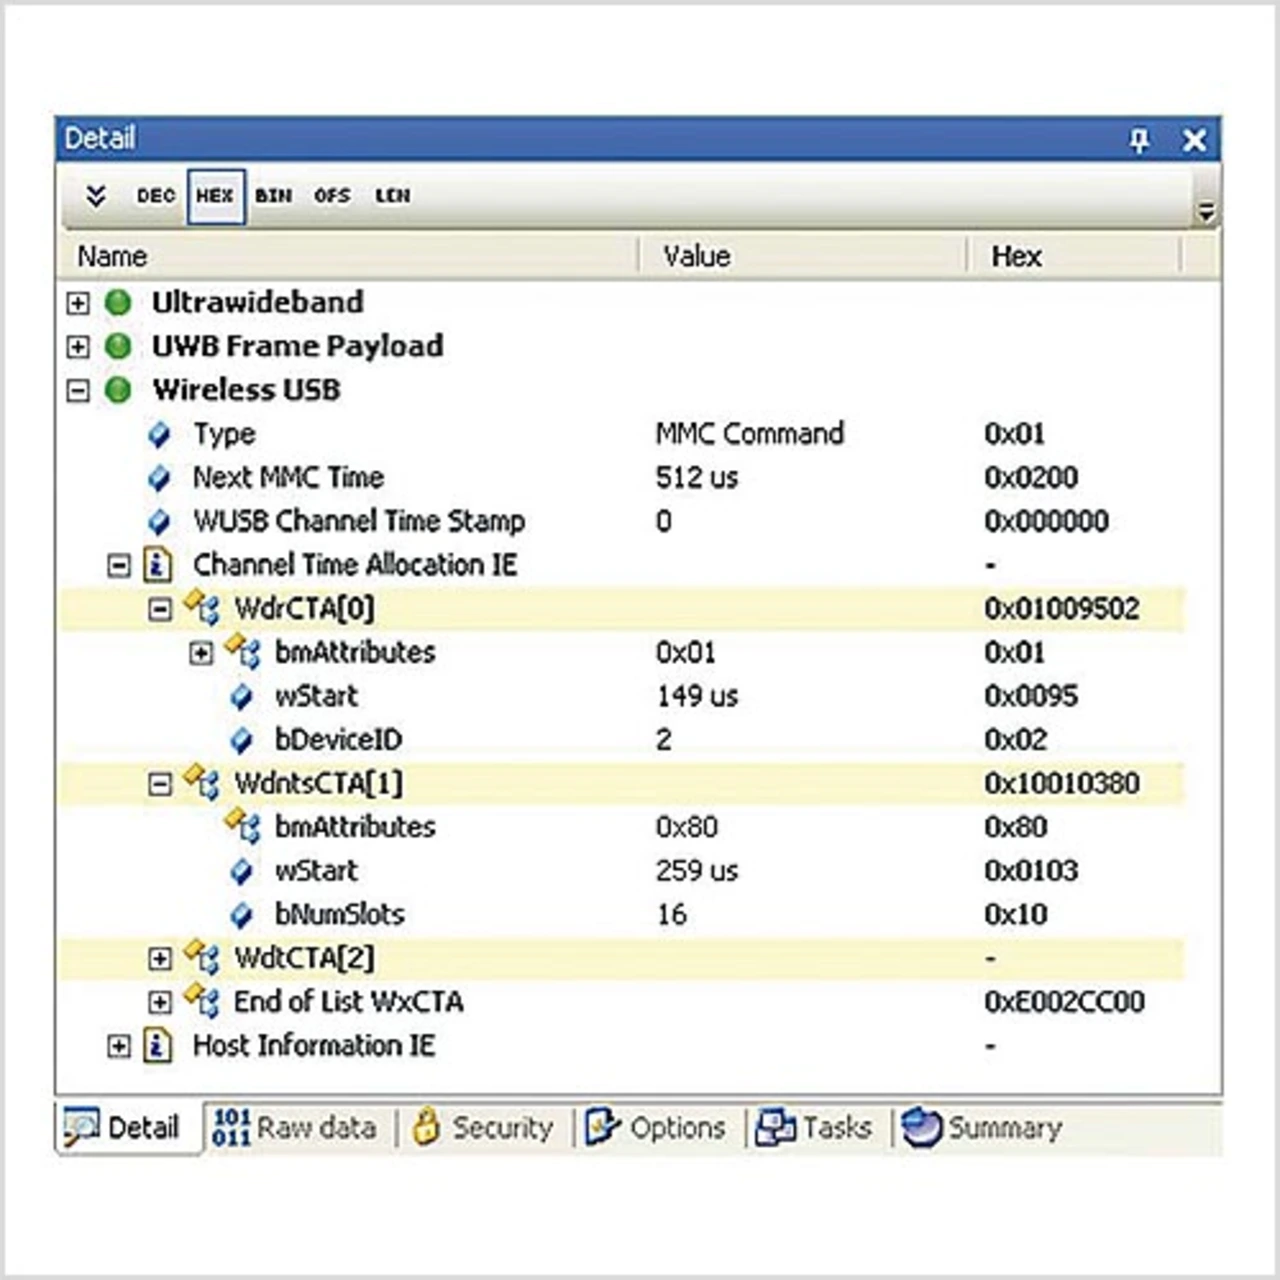The width and height of the screenshot is (1280, 1280).
Task: Switch to the Raw data tab
Action: pyautogui.click(x=296, y=1128)
